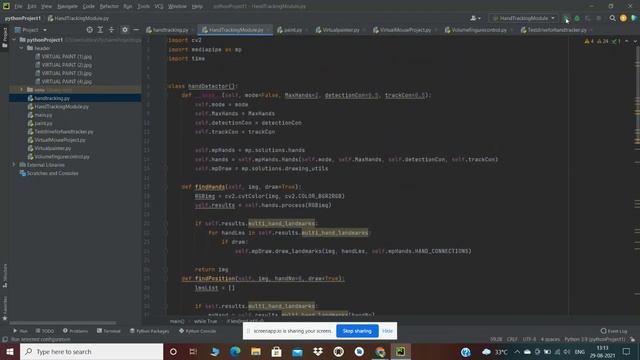Screen dimensions: 640x360
Task: Switch to Virtualpainter.py editor tab
Action: (x=338, y=30)
